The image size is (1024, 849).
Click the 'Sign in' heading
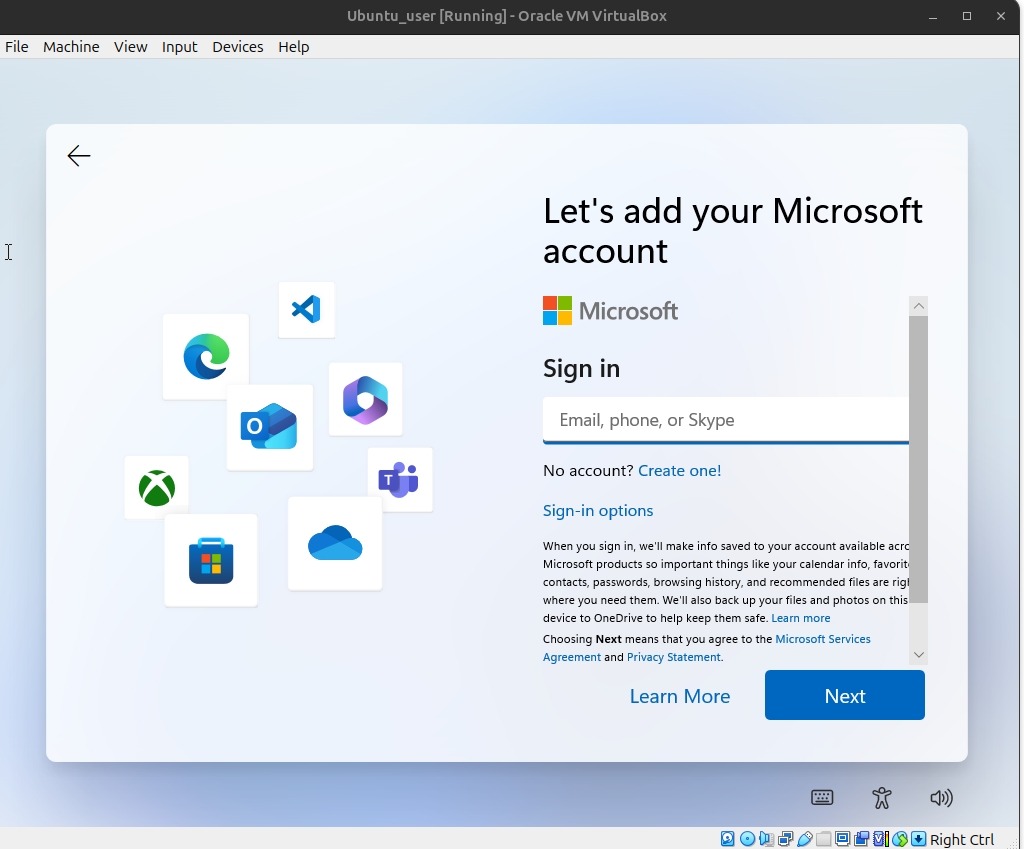coord(581,368)
